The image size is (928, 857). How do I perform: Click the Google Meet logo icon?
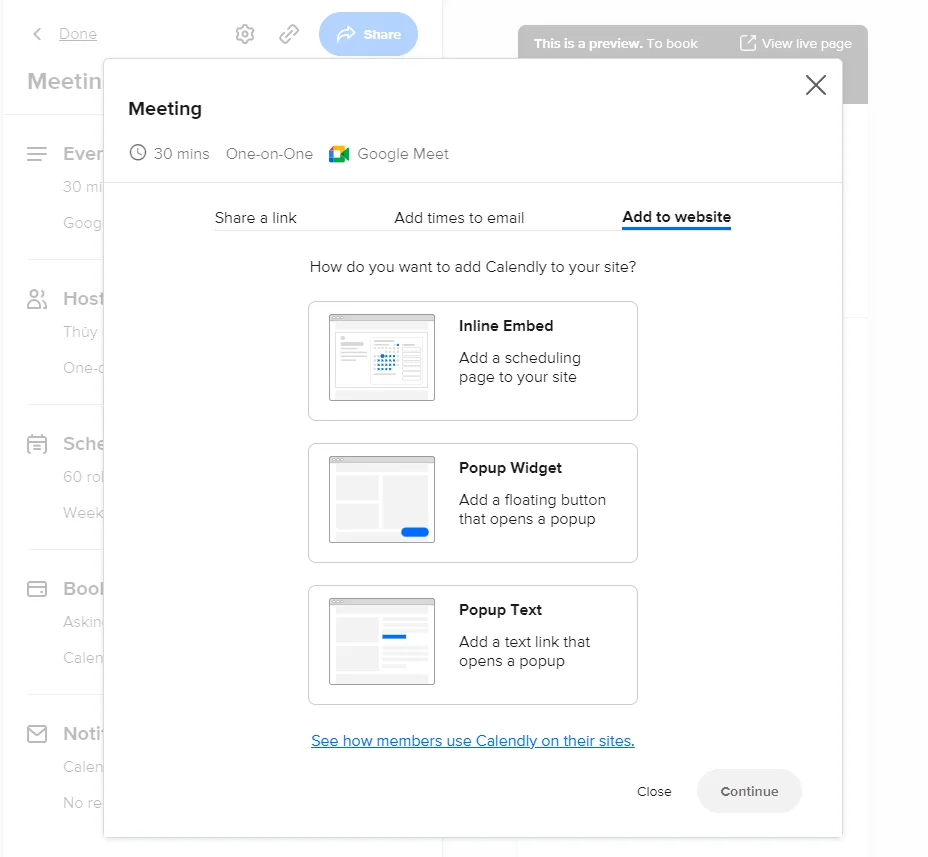coord(339,154)
